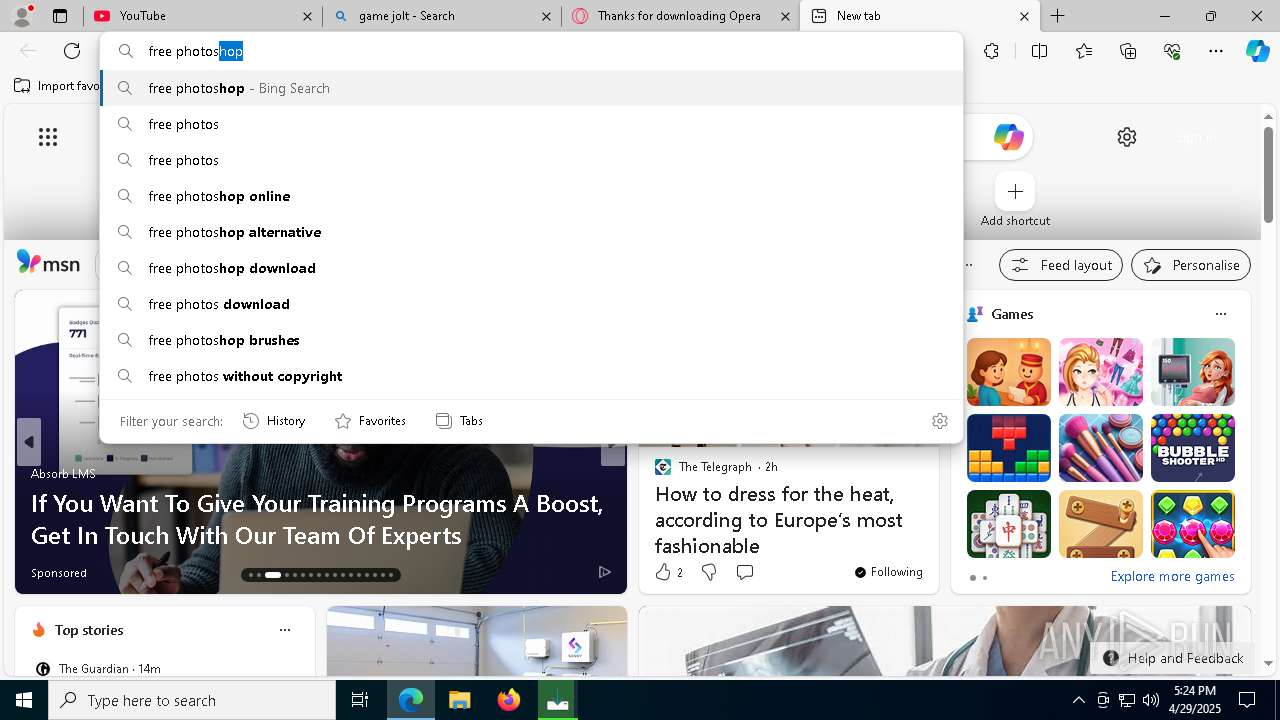Open the Copilot sidebar icon

point(1257,51)
